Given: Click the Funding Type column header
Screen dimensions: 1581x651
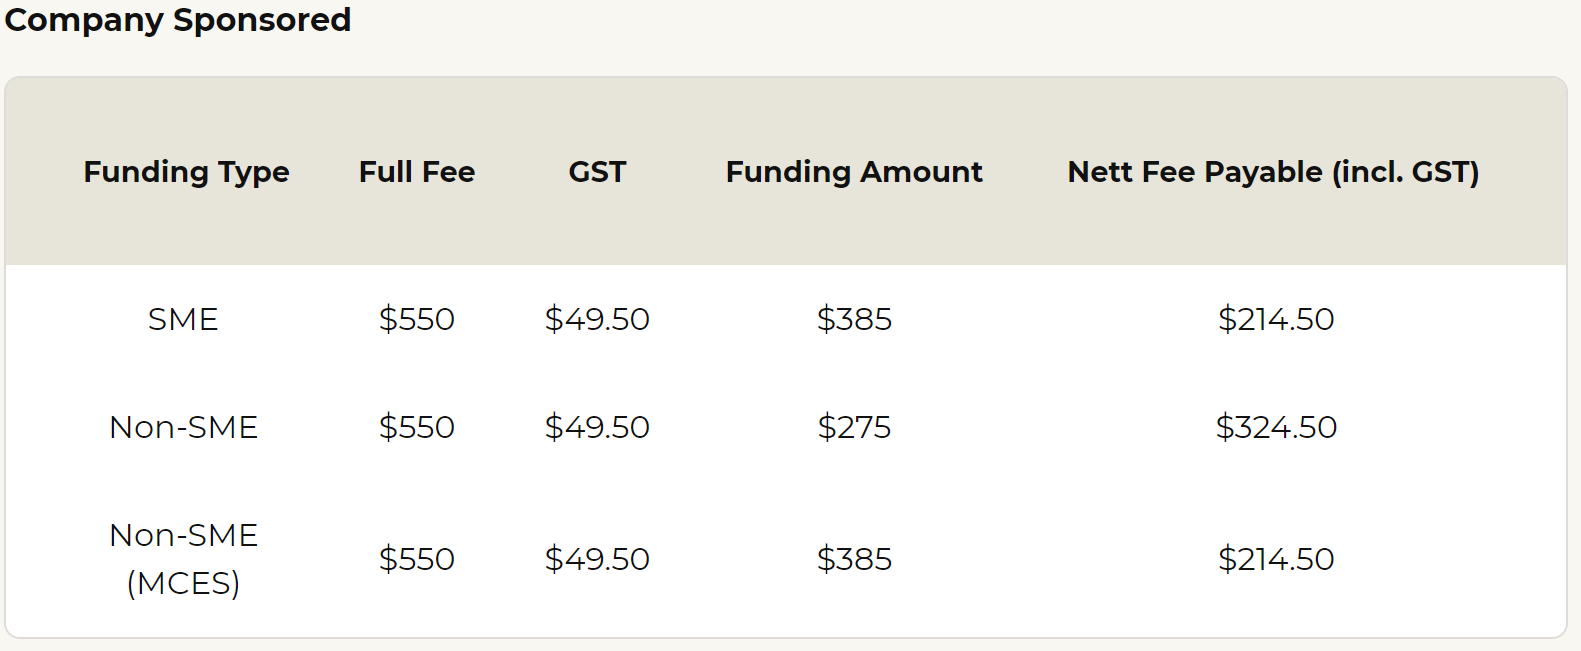Looking at the screenshot, I should 187,172.
